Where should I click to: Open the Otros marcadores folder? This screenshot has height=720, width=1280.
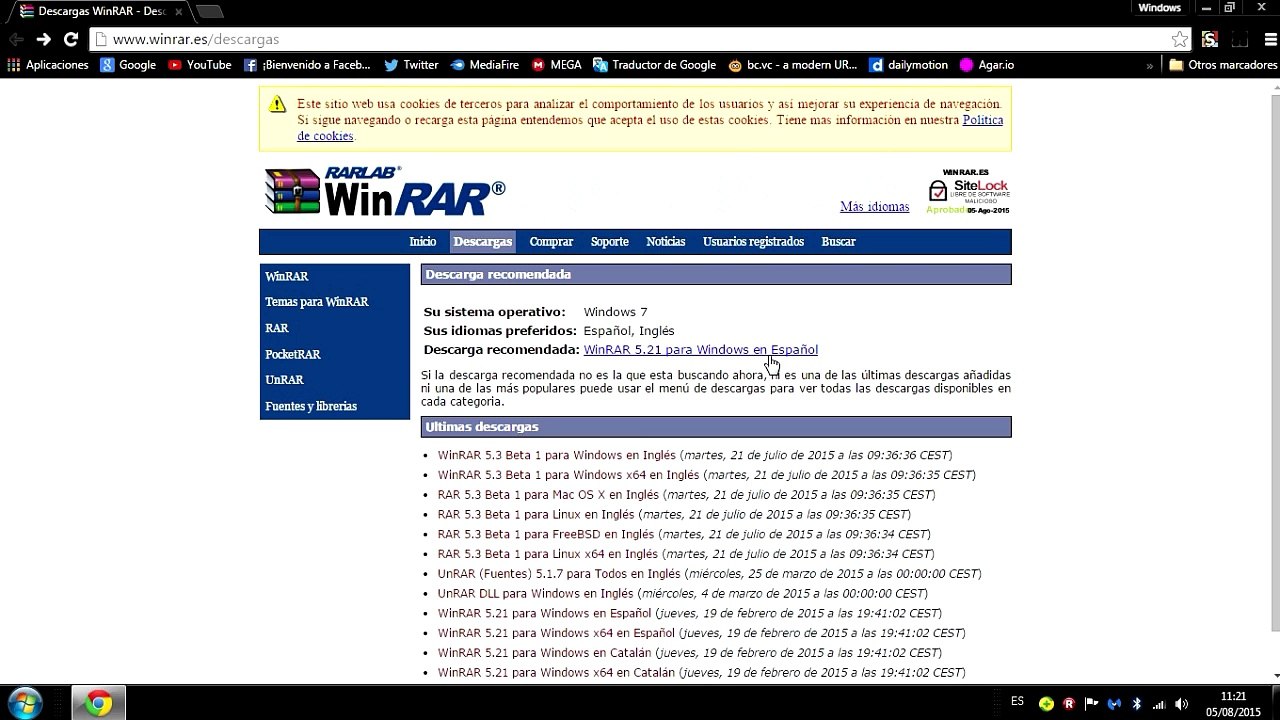pos(1223,65)
